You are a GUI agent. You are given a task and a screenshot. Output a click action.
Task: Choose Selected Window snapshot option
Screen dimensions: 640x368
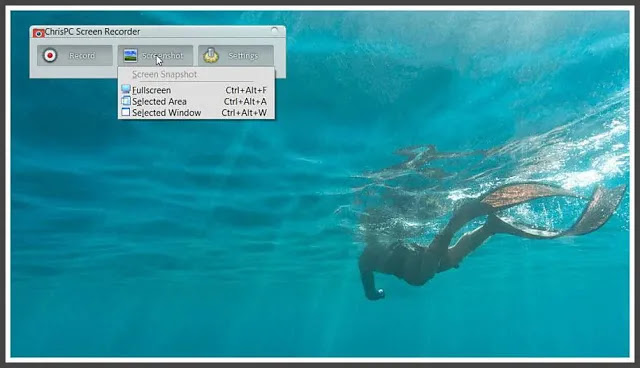tap(196, 113)
